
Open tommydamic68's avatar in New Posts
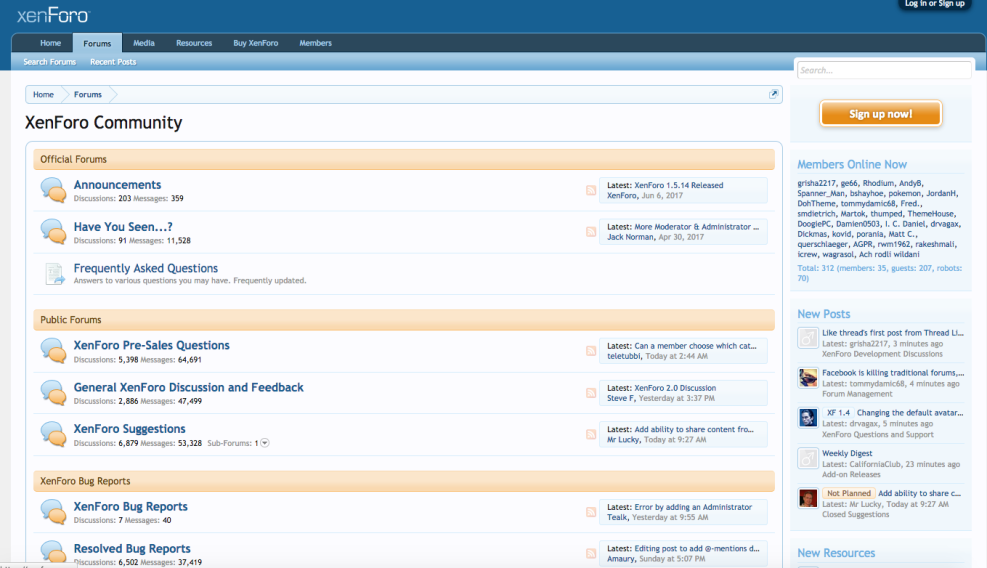808,378
